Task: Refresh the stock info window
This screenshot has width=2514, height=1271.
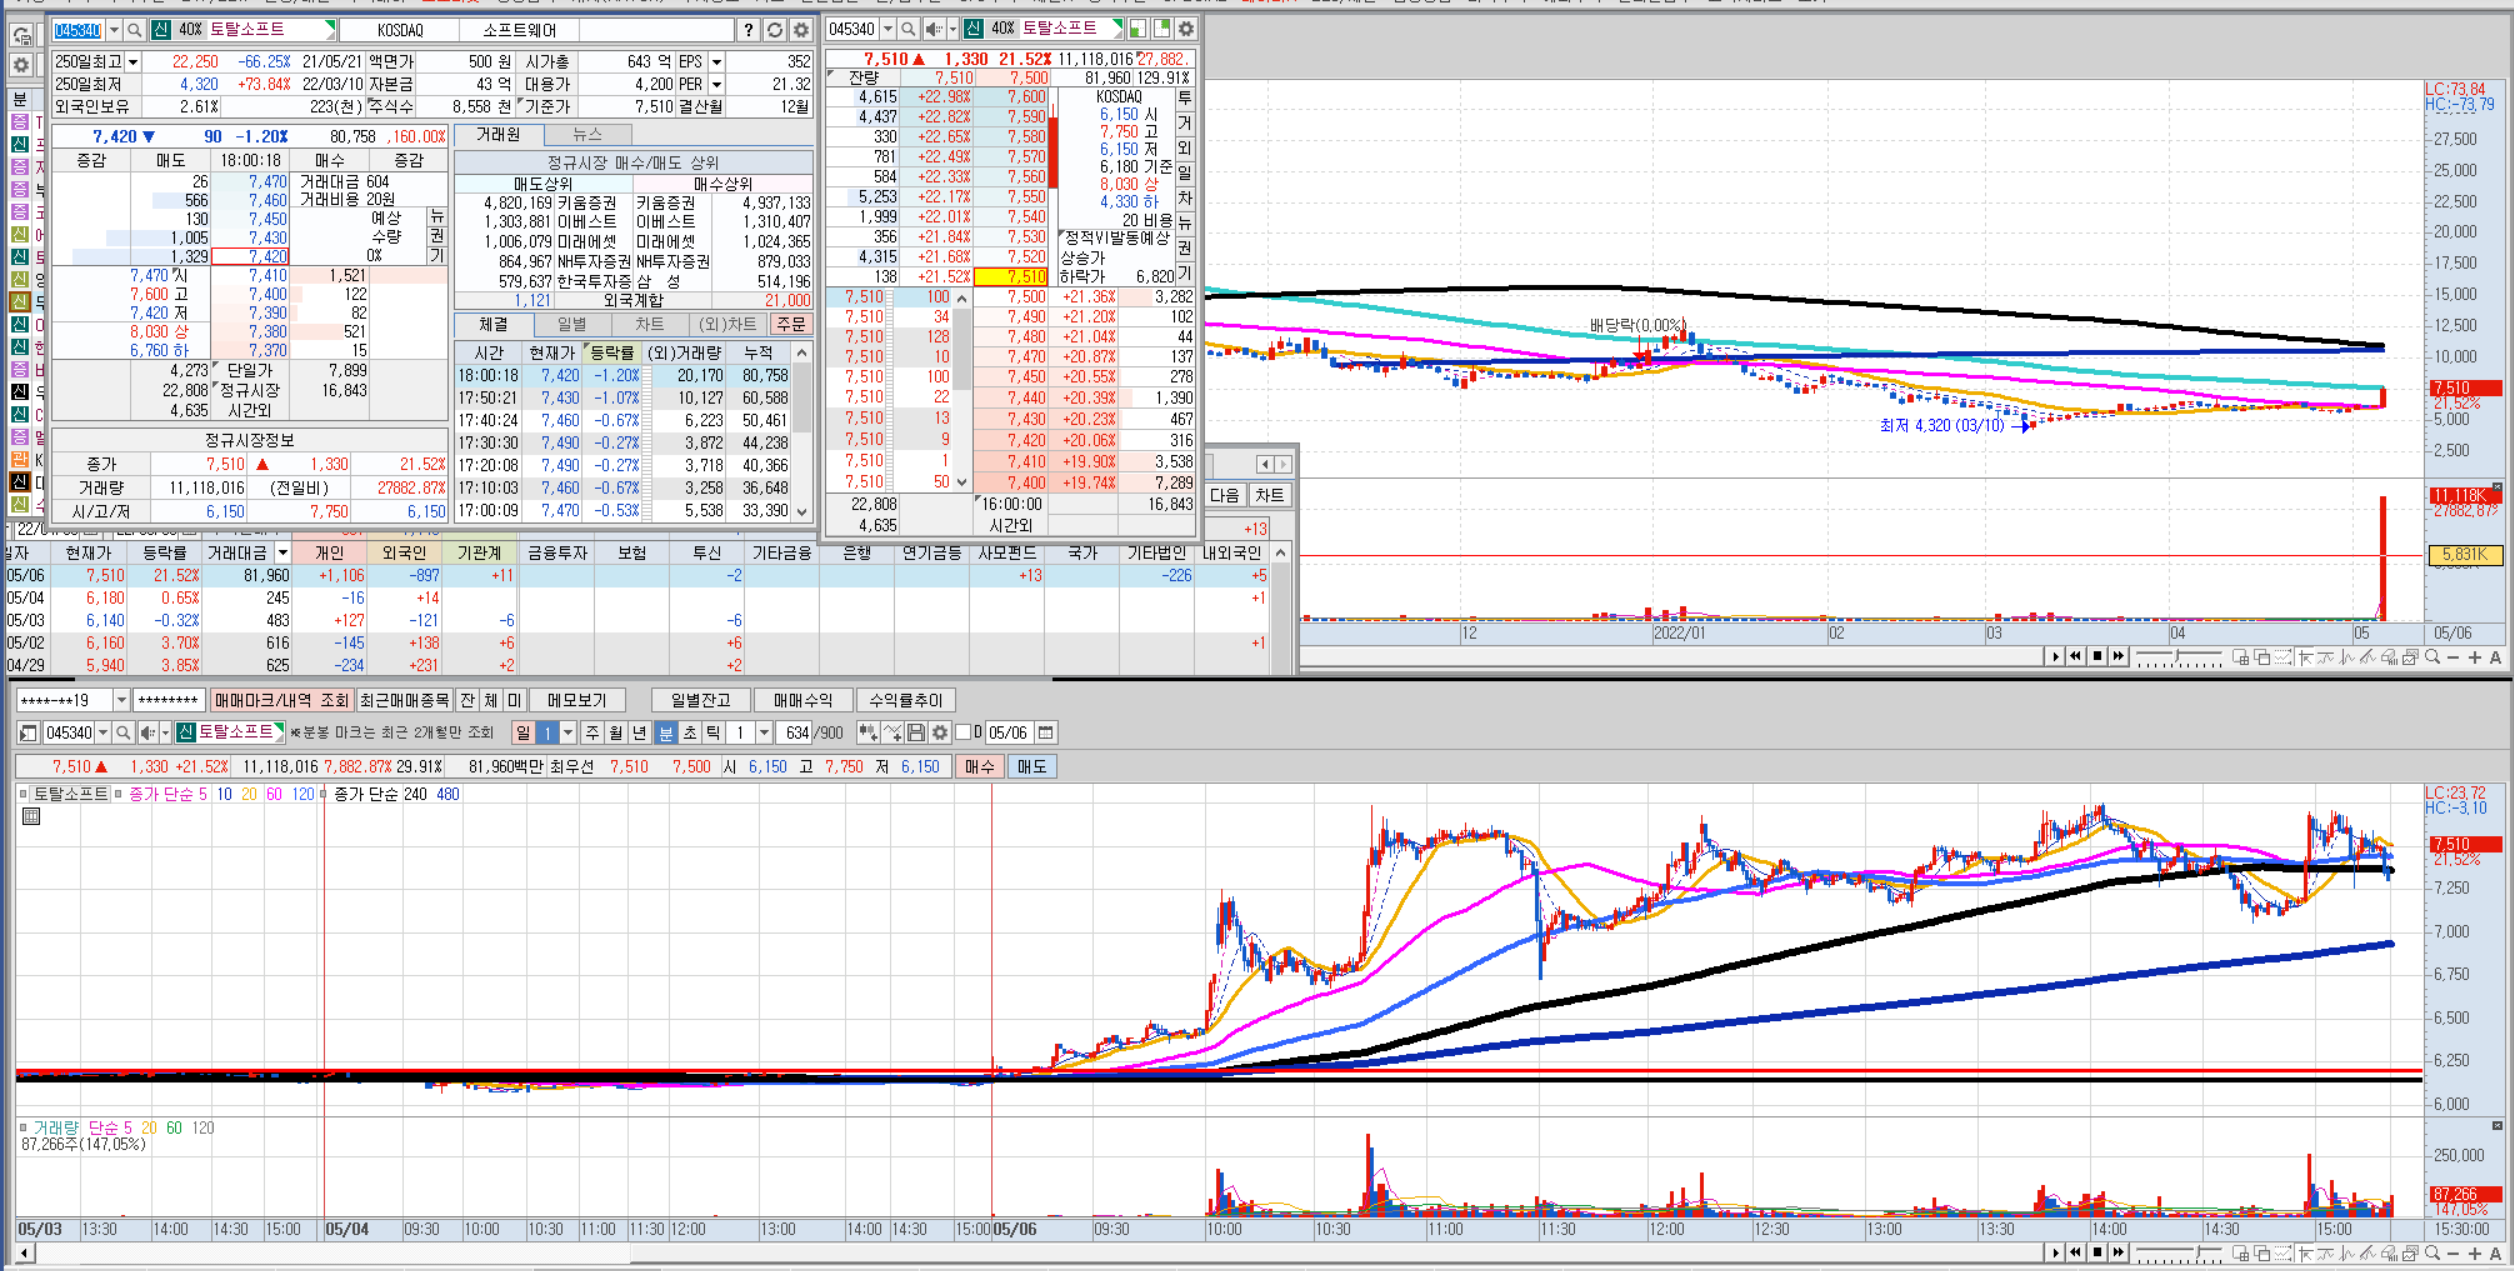Action: point(774,30)
